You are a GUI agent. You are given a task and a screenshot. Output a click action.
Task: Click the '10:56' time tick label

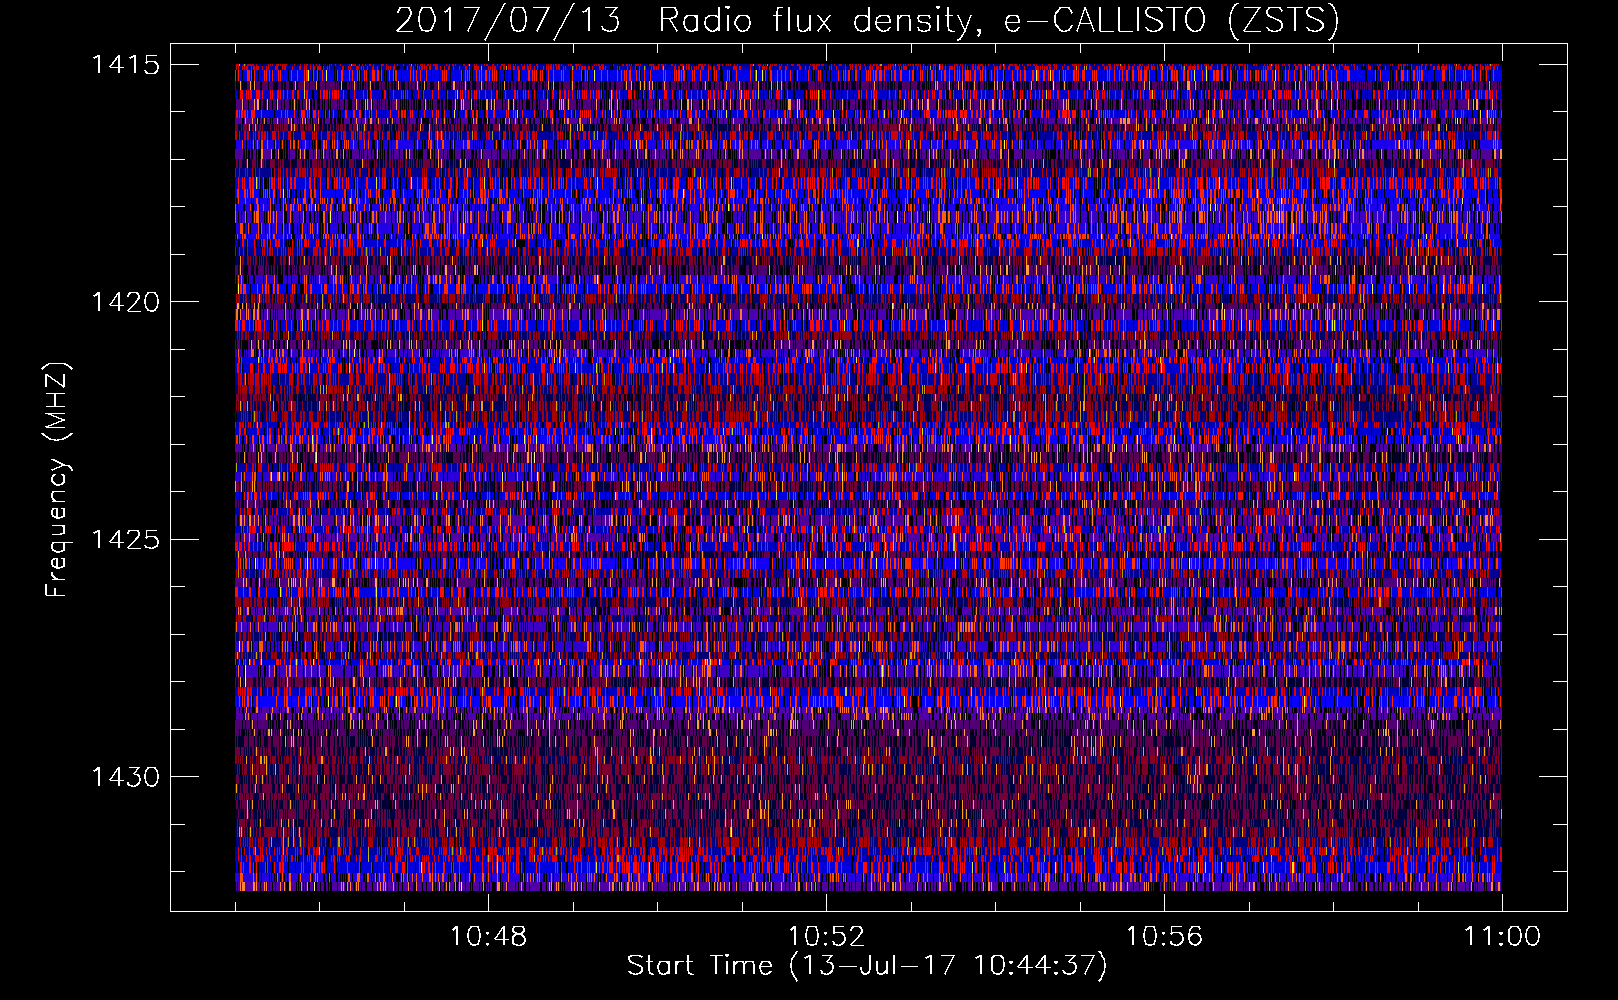pyautogui.click(x=1164, y=937)
